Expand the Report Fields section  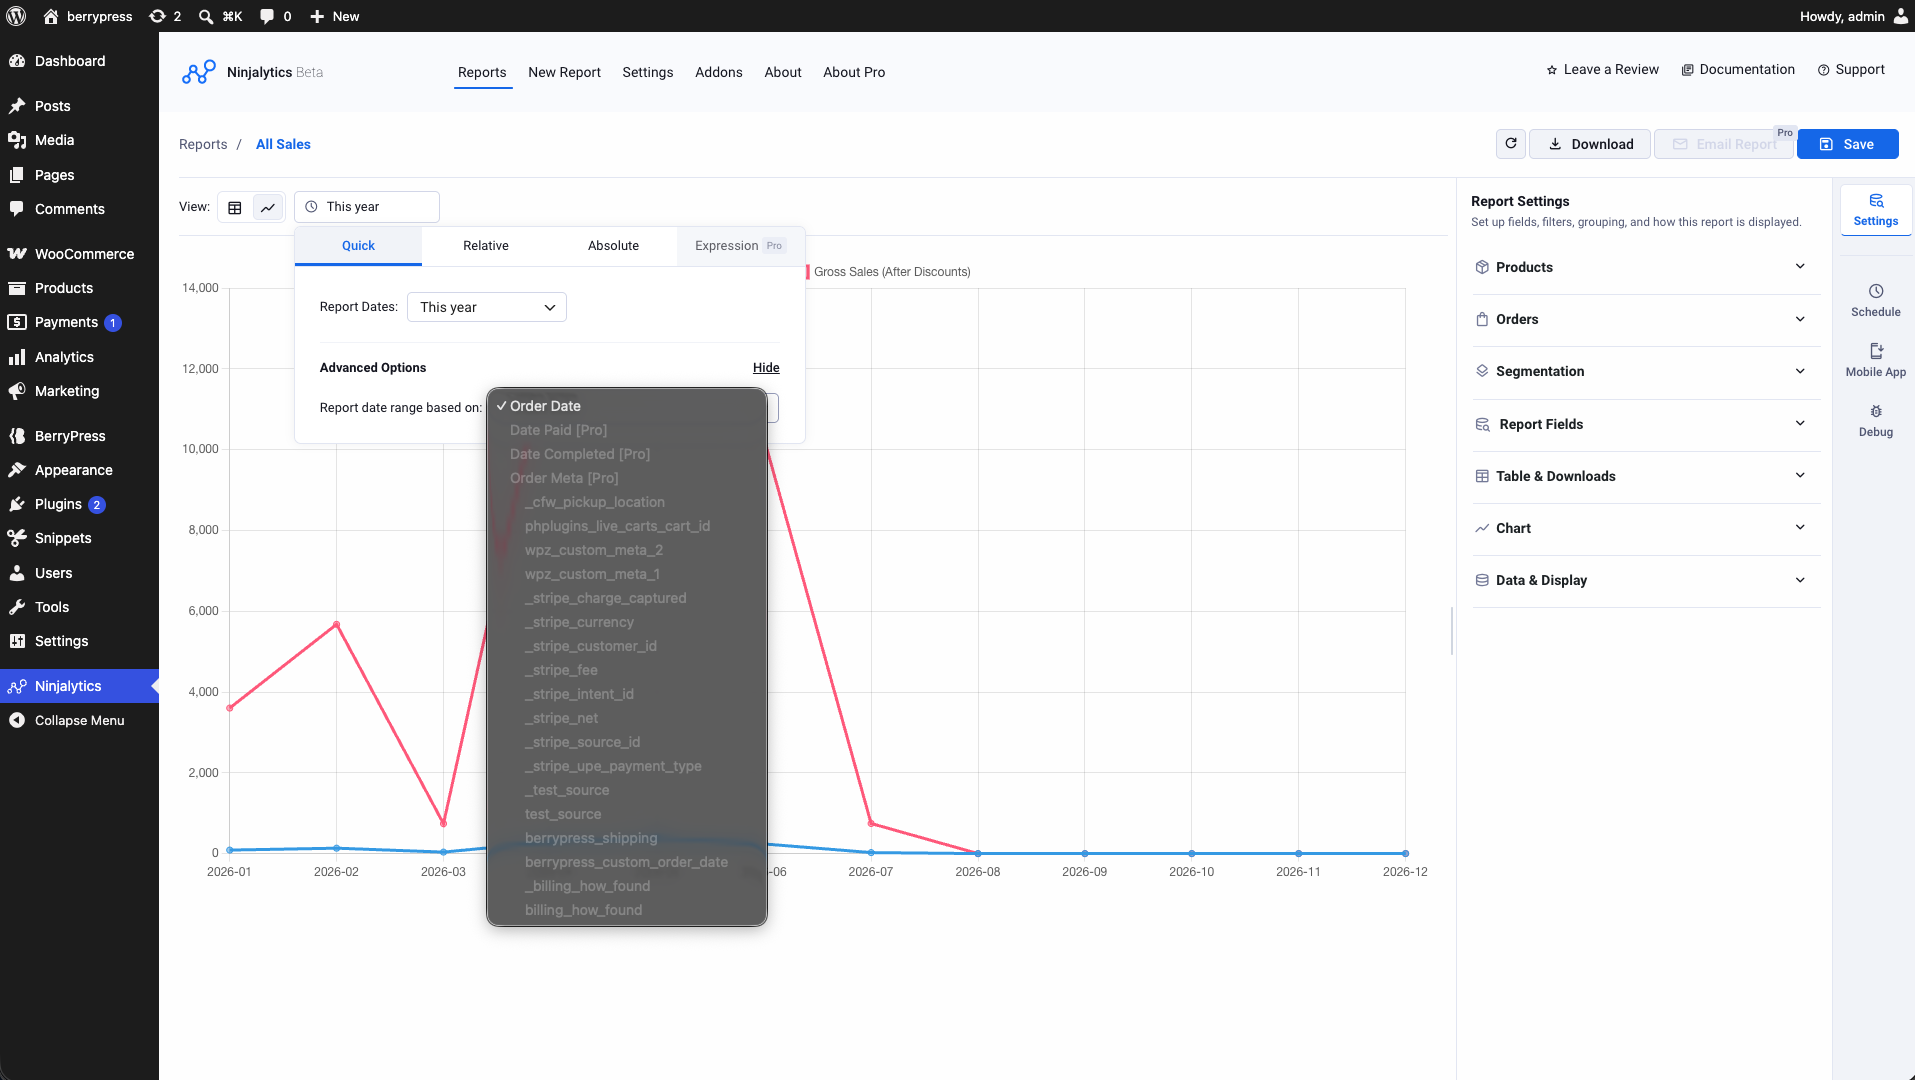(x=1646, y=424)
